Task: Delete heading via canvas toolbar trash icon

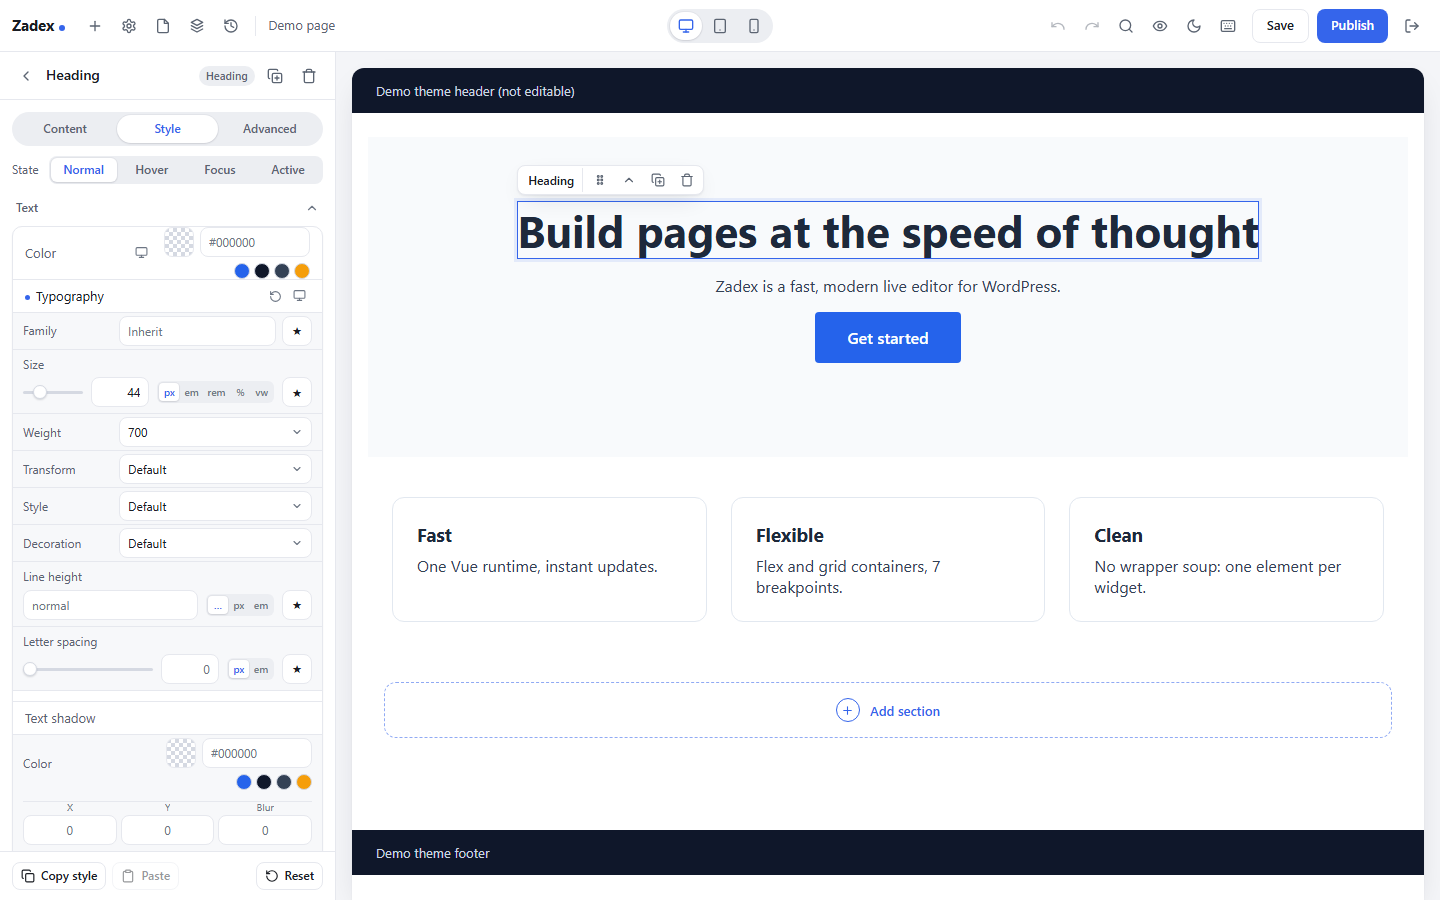Action: (x=687, y=180)
